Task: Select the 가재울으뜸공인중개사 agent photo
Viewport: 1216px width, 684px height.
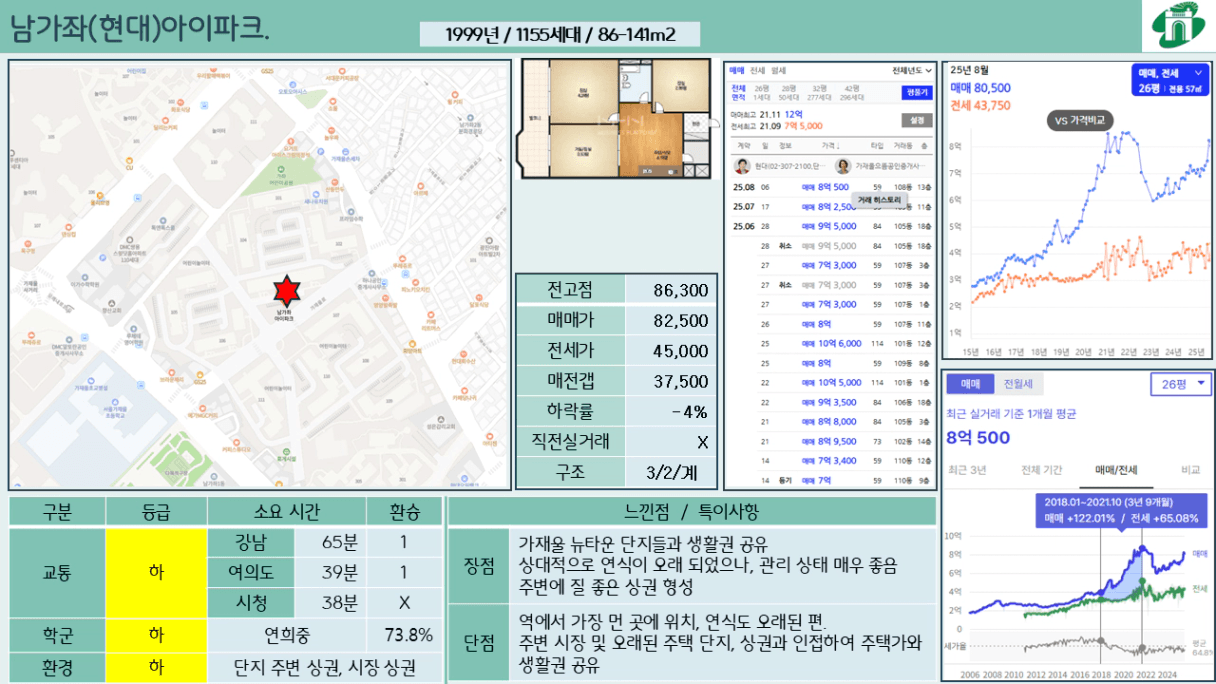Action: click(843, 166)
